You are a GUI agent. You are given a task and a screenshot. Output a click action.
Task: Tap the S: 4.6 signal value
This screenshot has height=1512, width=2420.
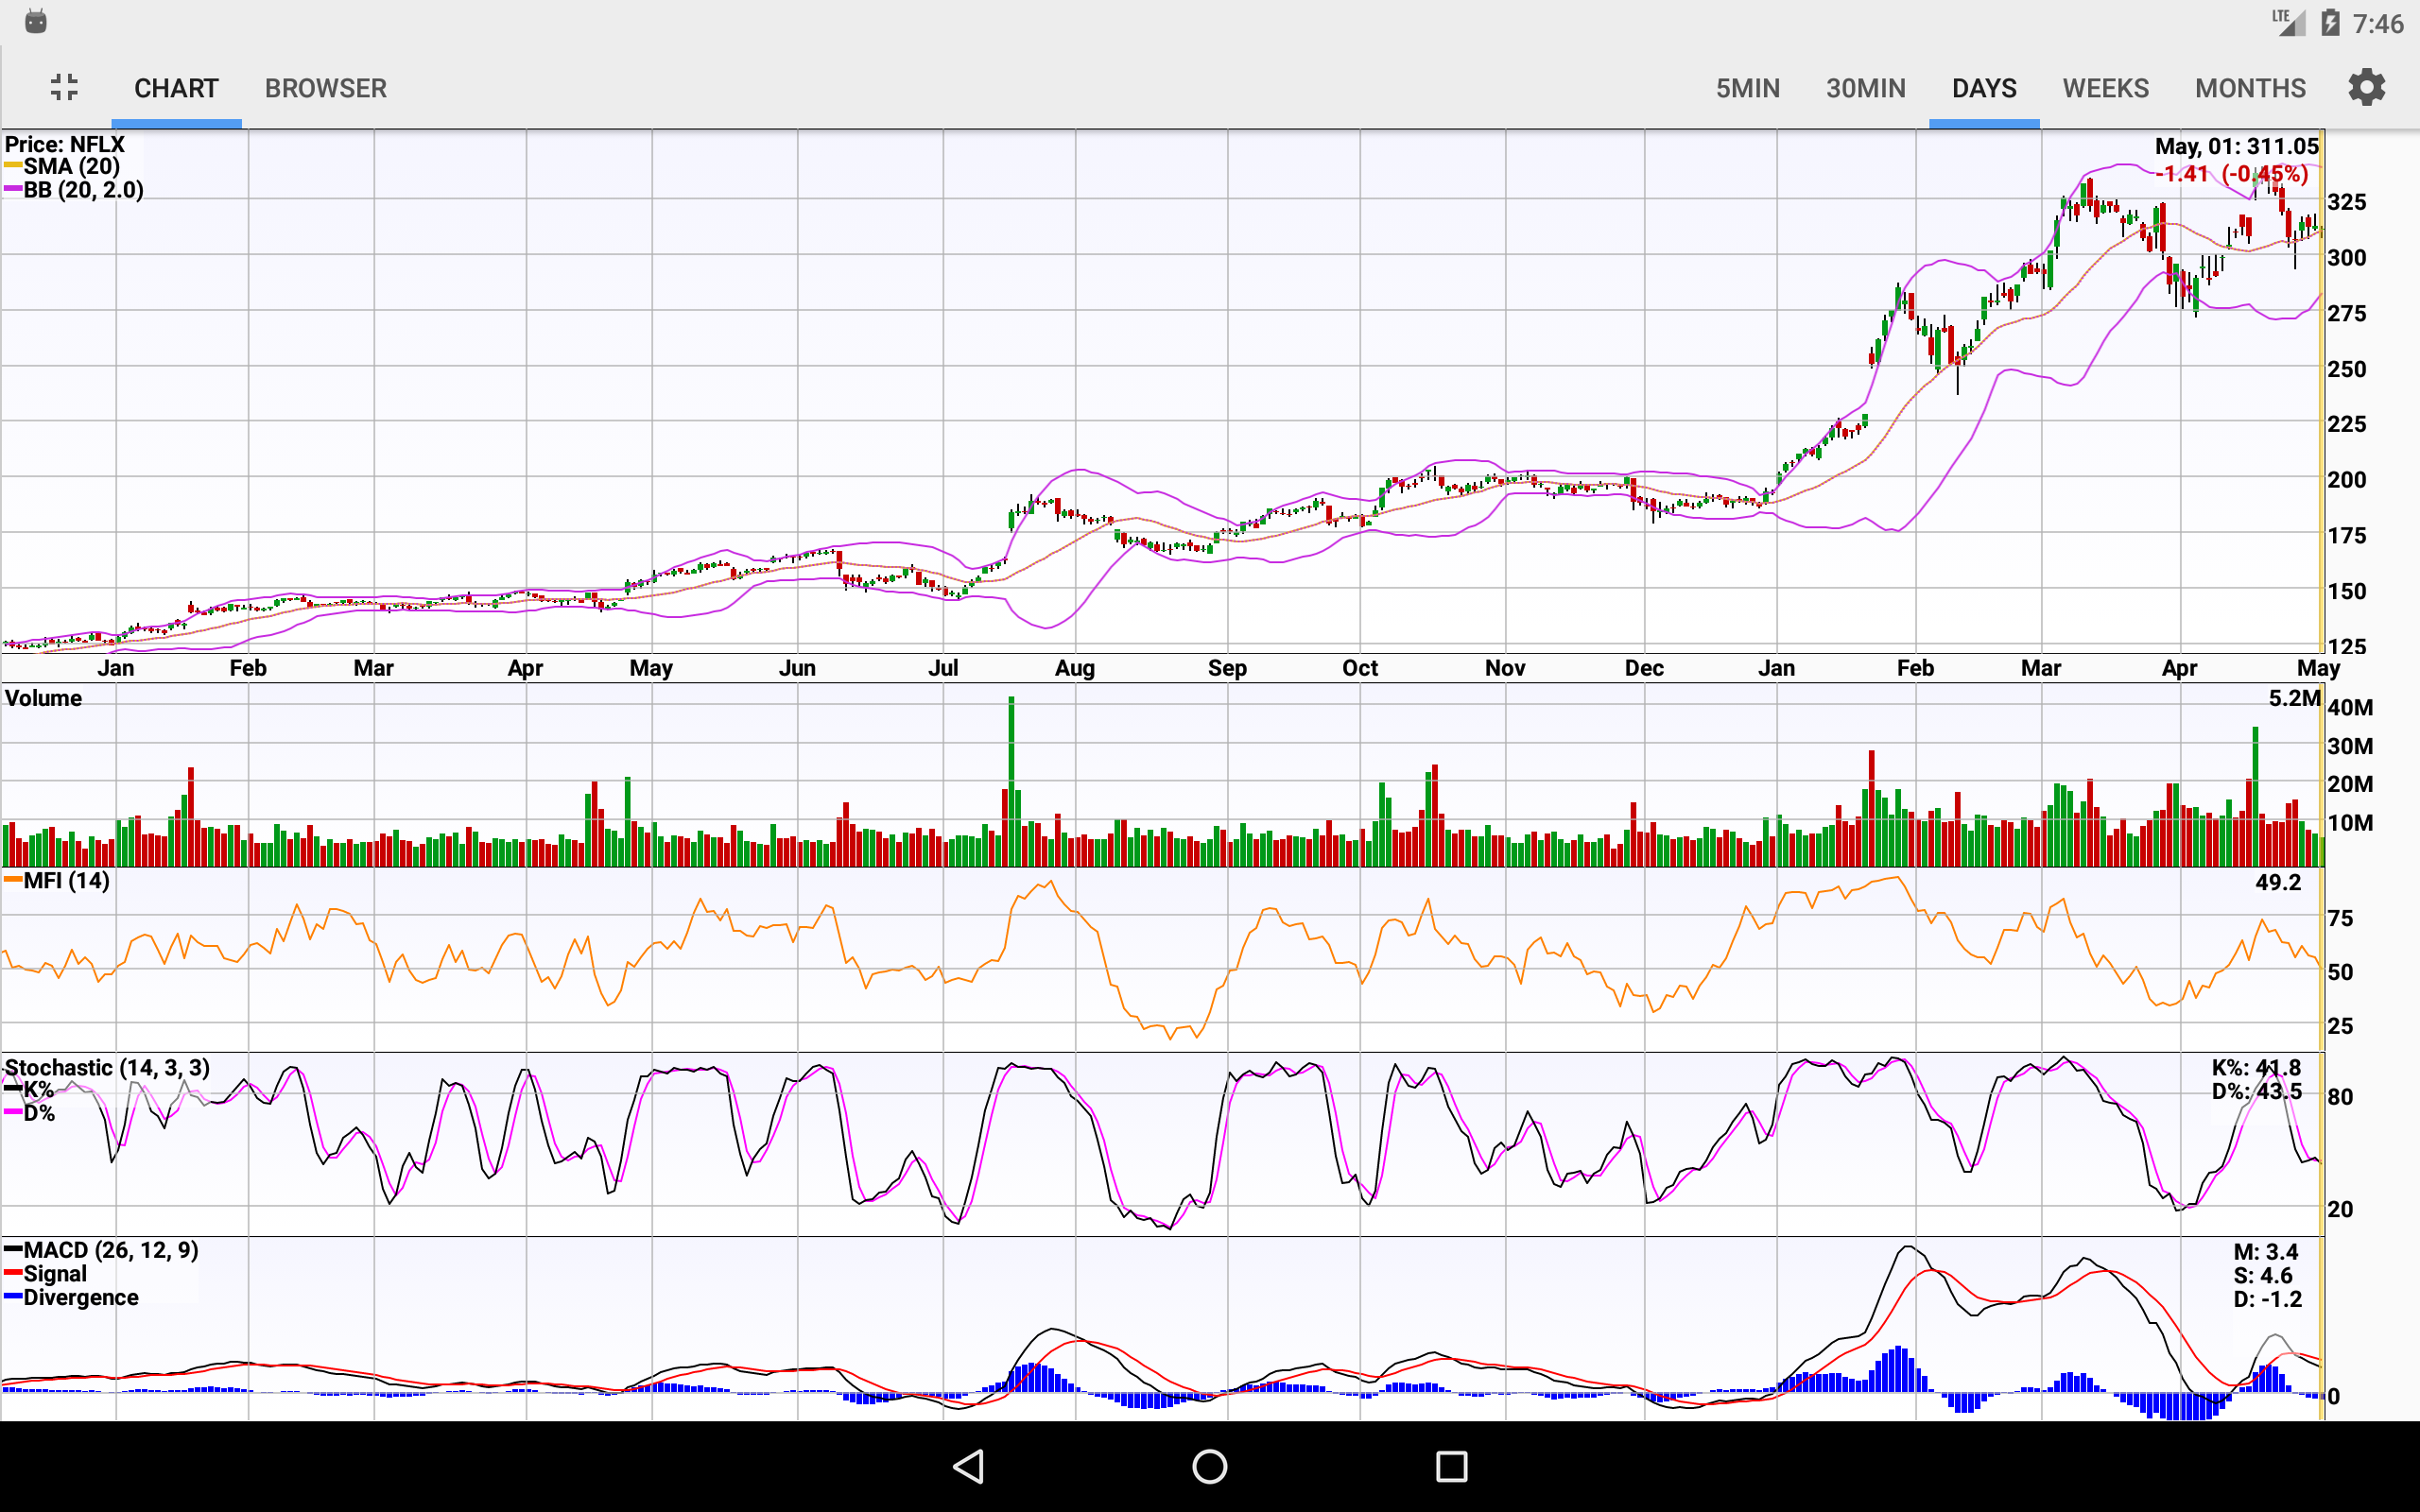point(2263,1275)
